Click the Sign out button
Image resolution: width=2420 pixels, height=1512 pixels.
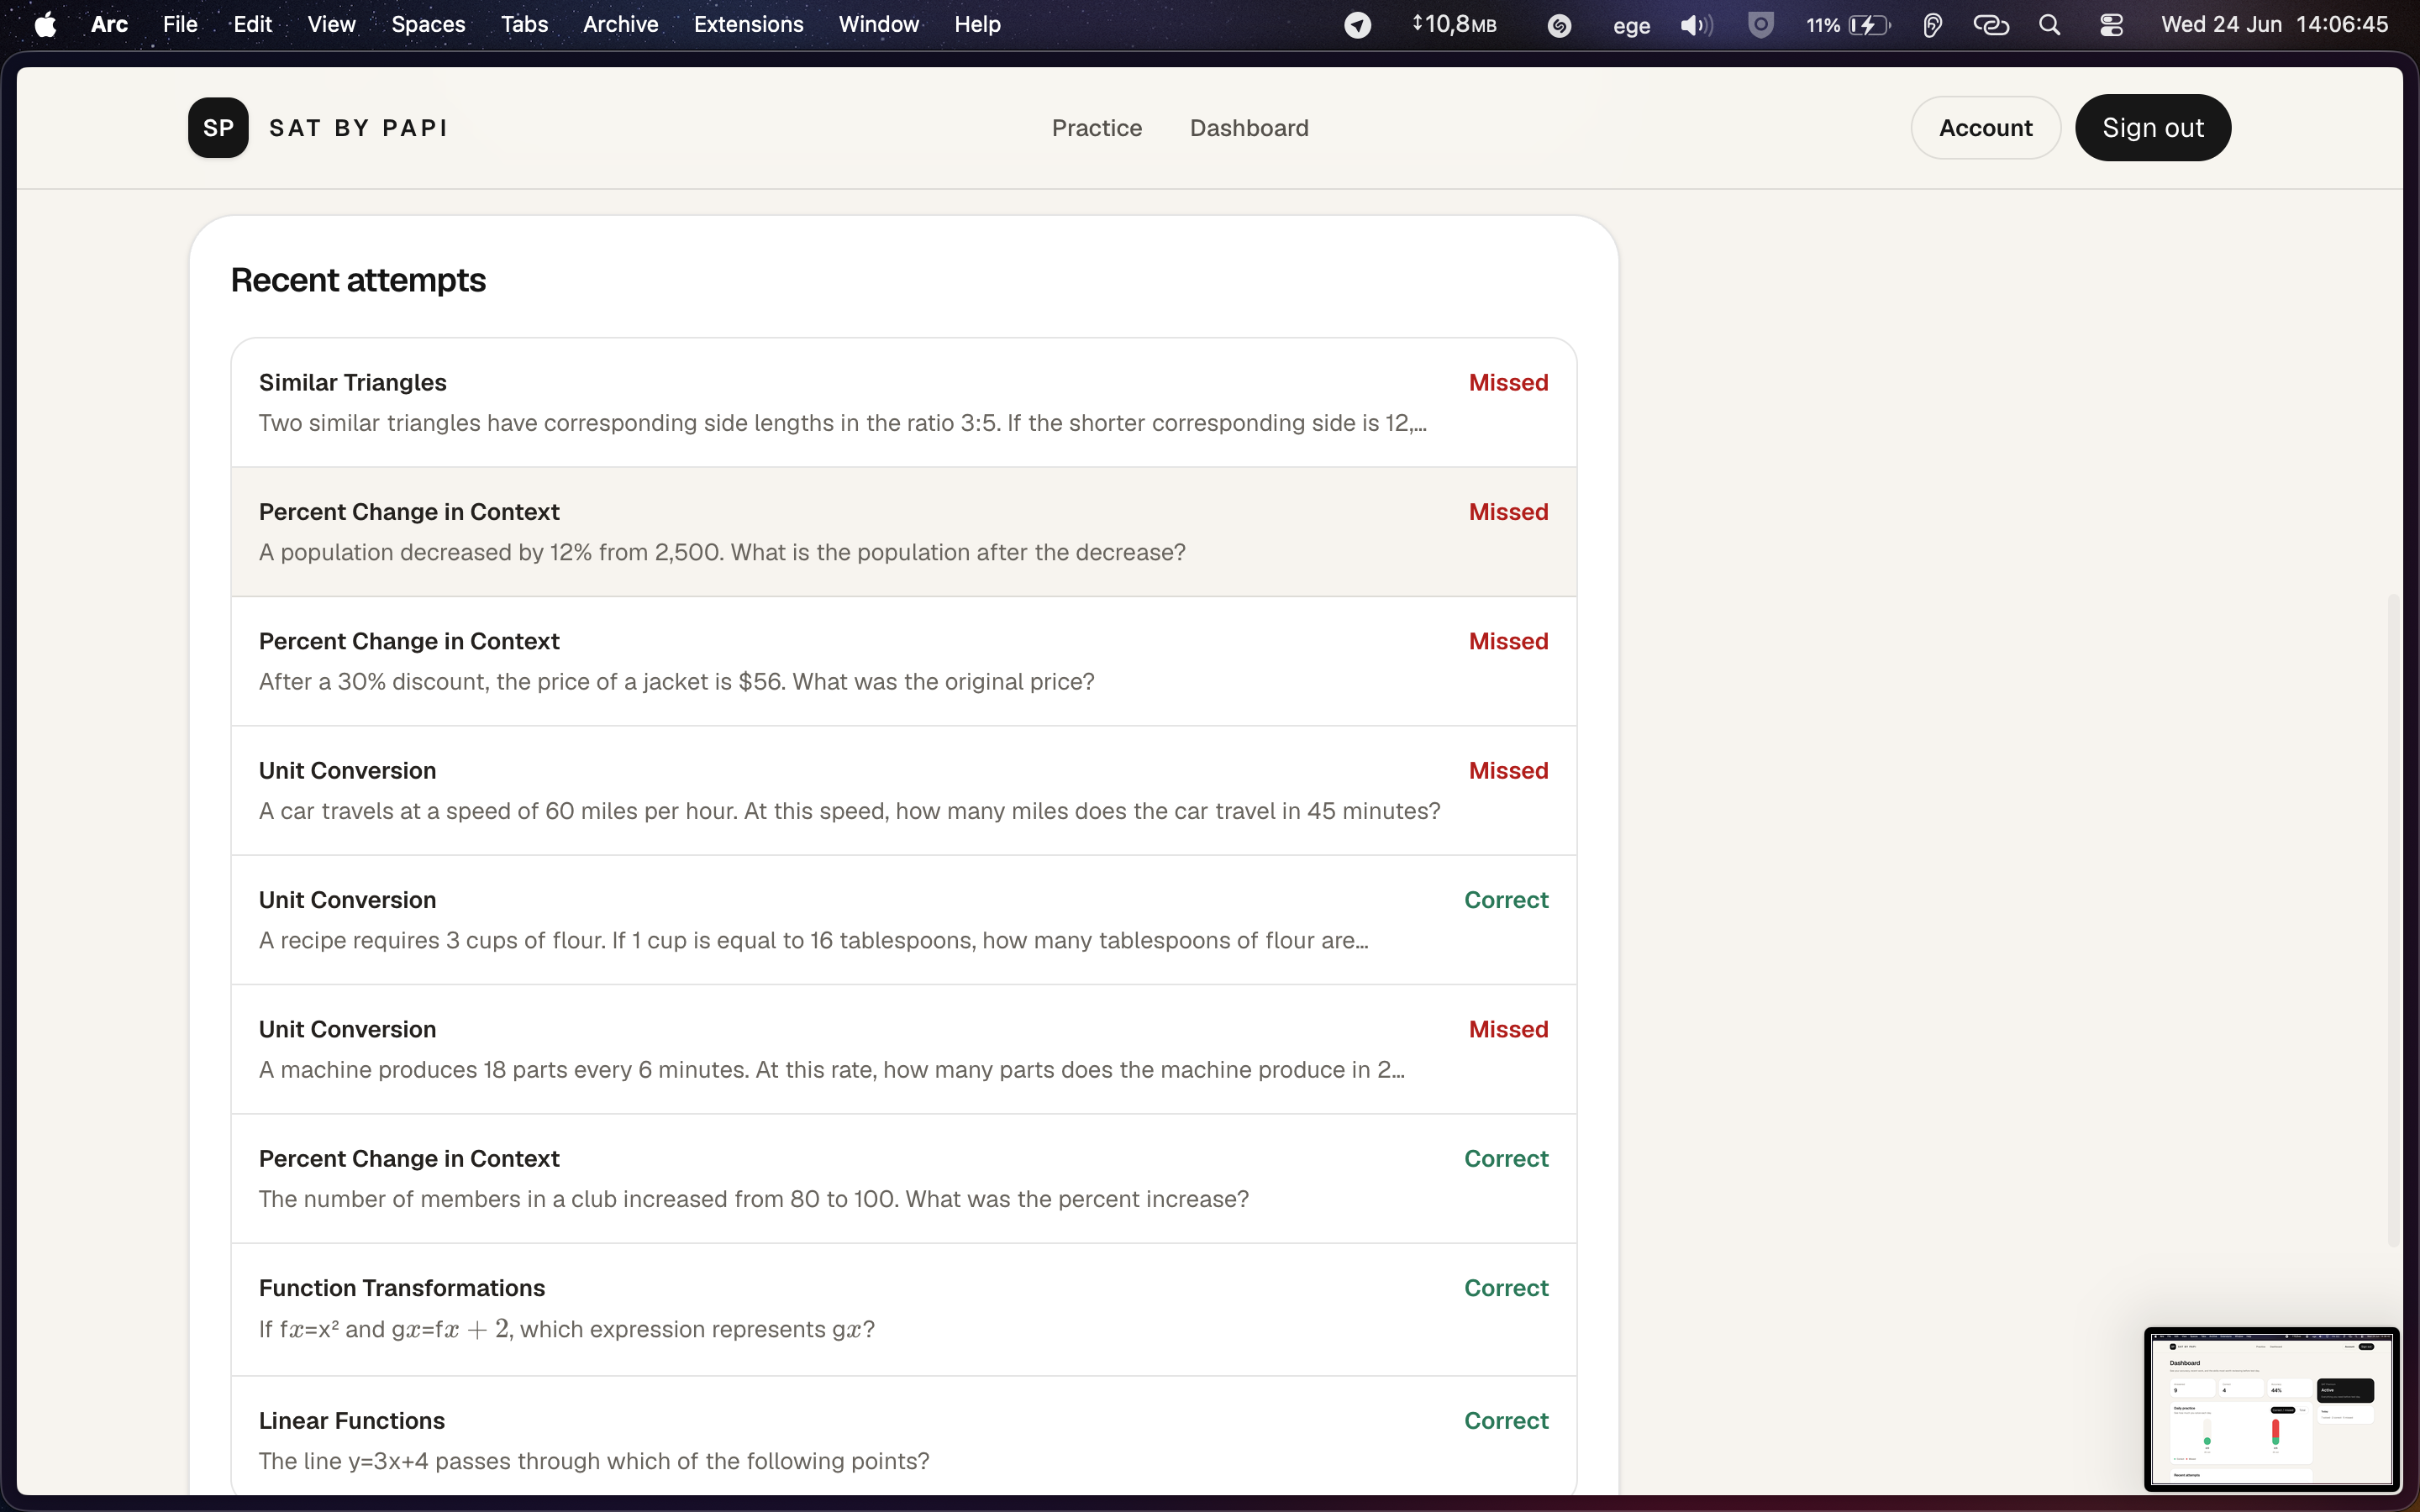click(x=2152, y=128)
